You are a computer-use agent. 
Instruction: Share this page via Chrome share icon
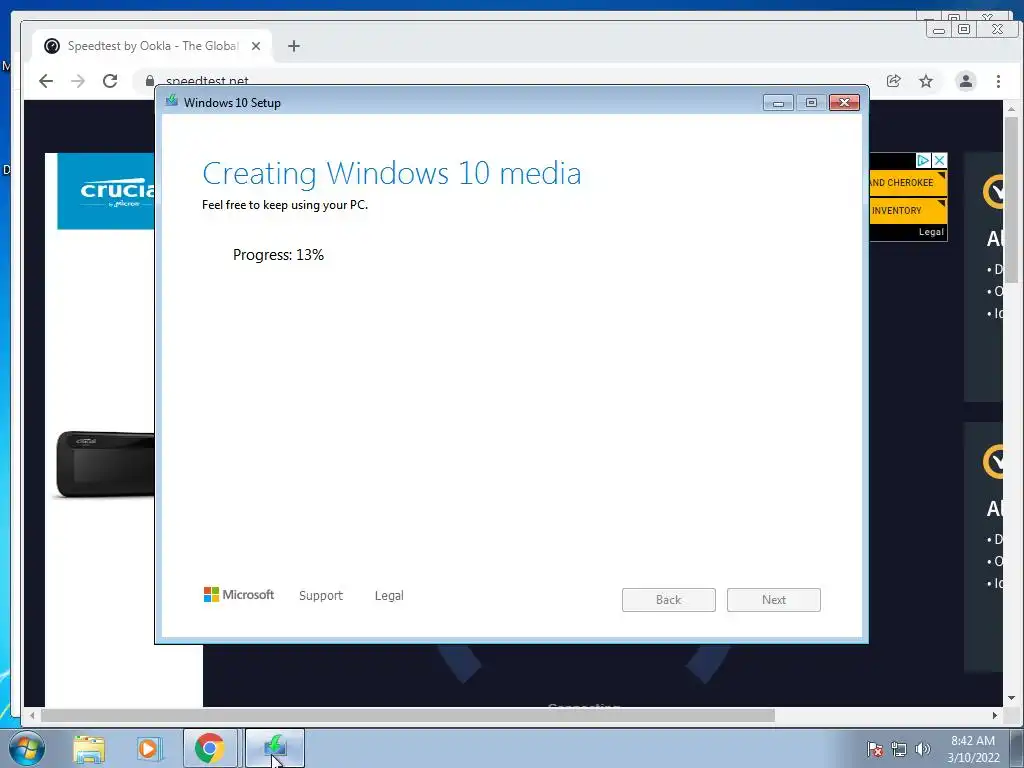pyautogui.click(x=893, y=81)
